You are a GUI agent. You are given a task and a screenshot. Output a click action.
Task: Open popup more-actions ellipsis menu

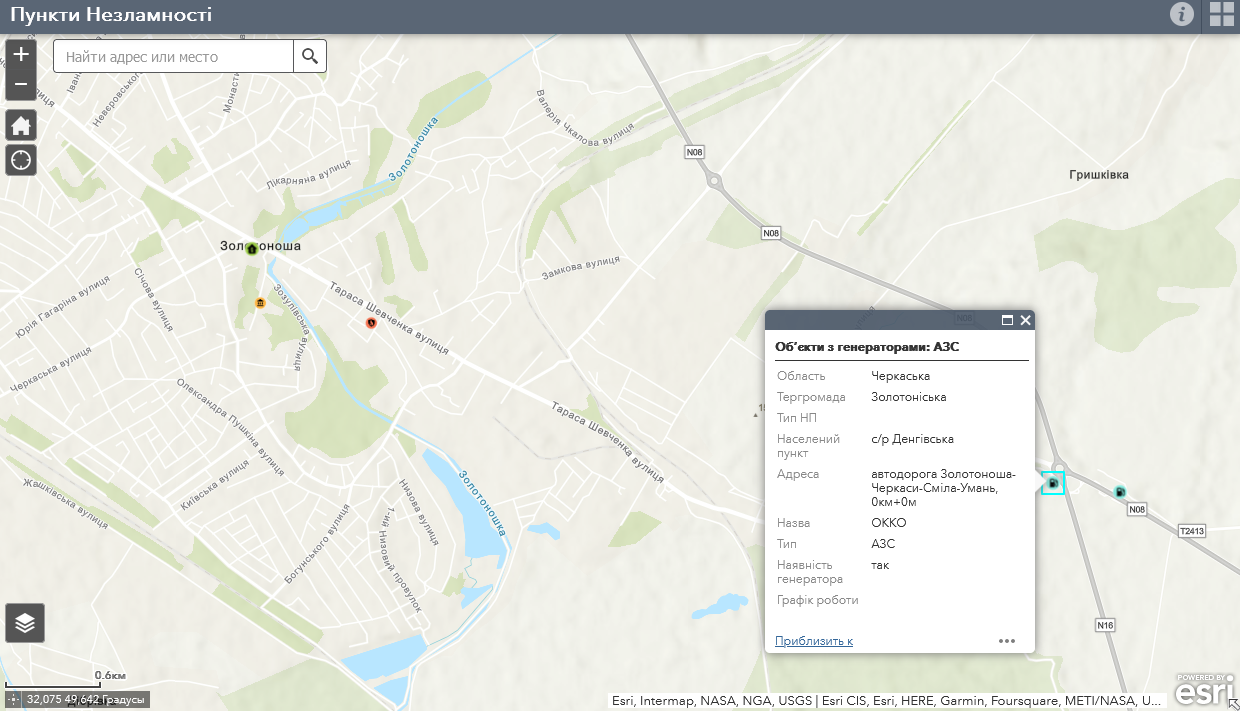(x=1007, y=641)
